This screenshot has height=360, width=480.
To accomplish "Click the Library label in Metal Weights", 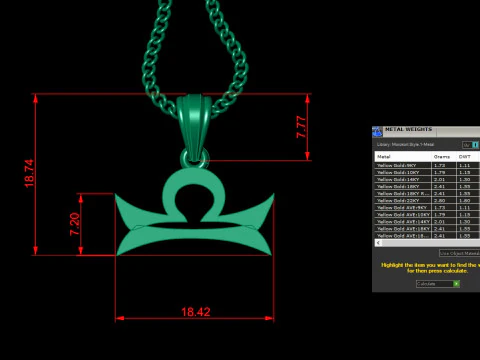I will [x=405, y=145].
